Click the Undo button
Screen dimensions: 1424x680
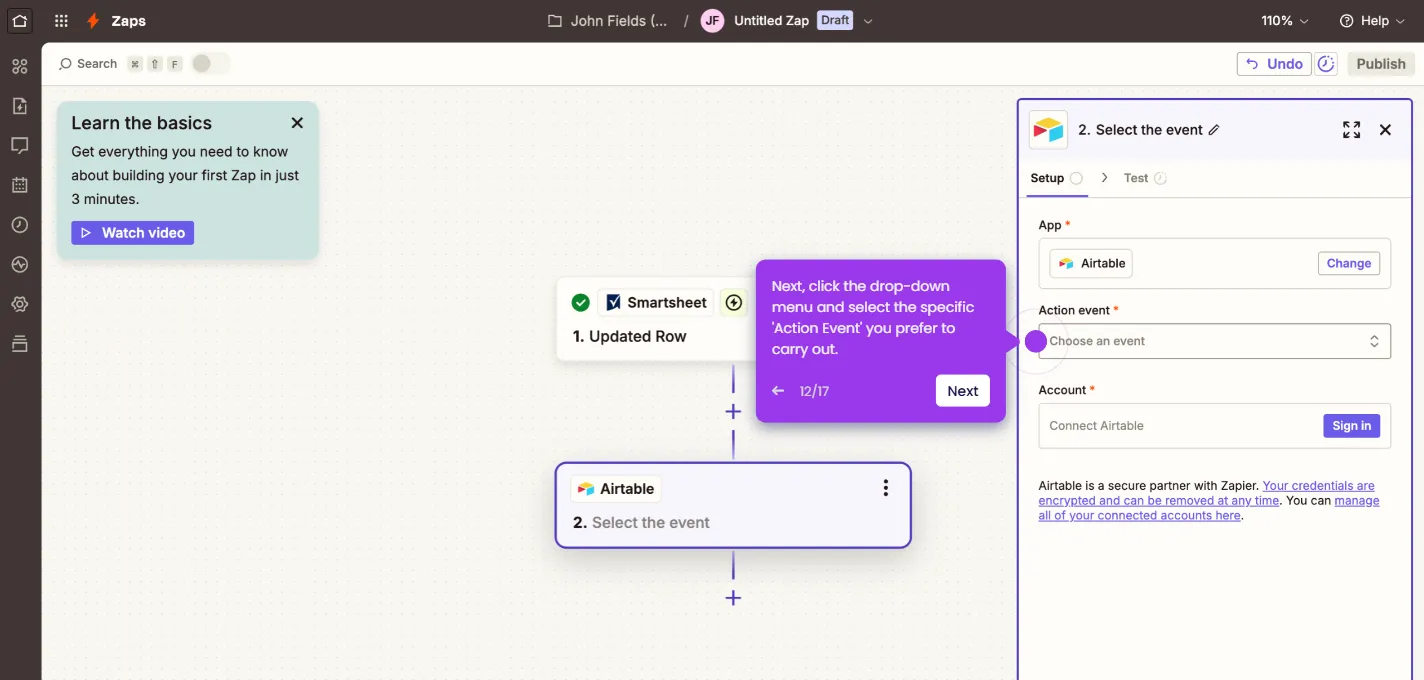[x=1275, y=64]
